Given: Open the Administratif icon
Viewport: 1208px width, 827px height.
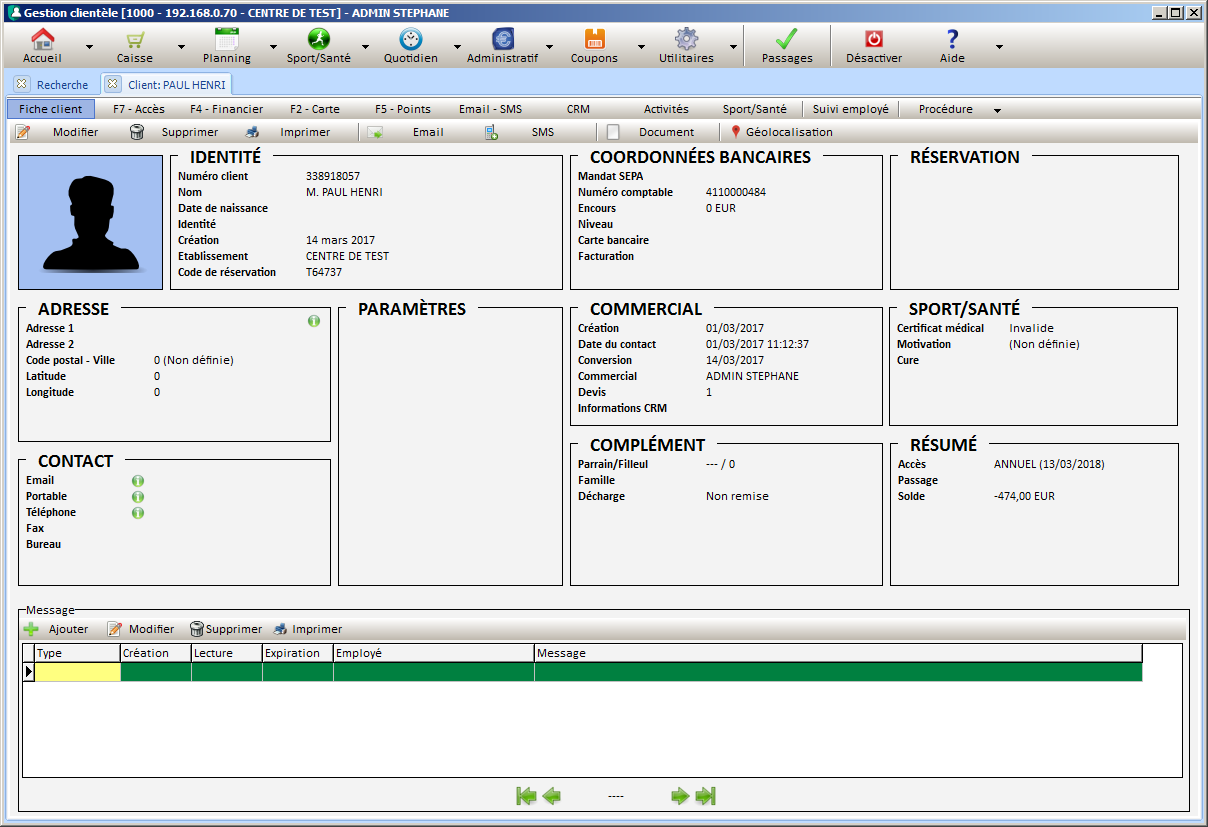Looking at the screenshot, I should (503, 39).
